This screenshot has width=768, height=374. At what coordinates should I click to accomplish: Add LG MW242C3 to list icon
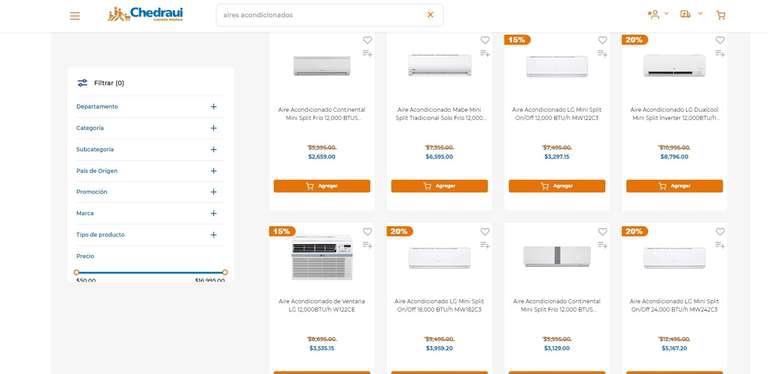tap(720, 245)
